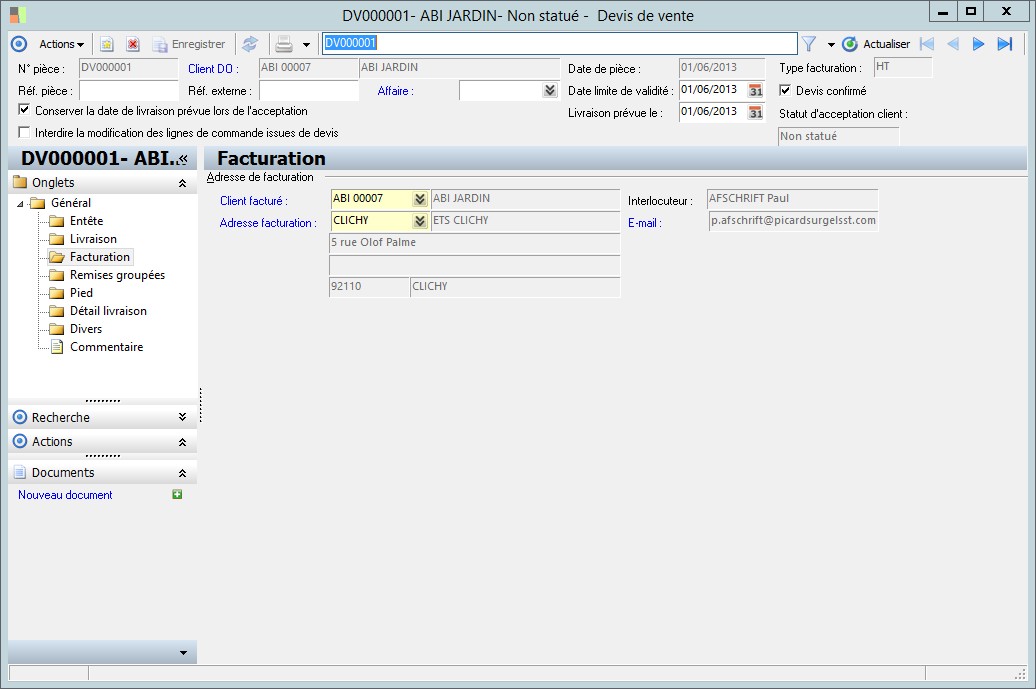Image resolution: width=1036 pixels, height=689 pixels.
Task: Click the printer icon in toolbar
Action: point(283,44)
